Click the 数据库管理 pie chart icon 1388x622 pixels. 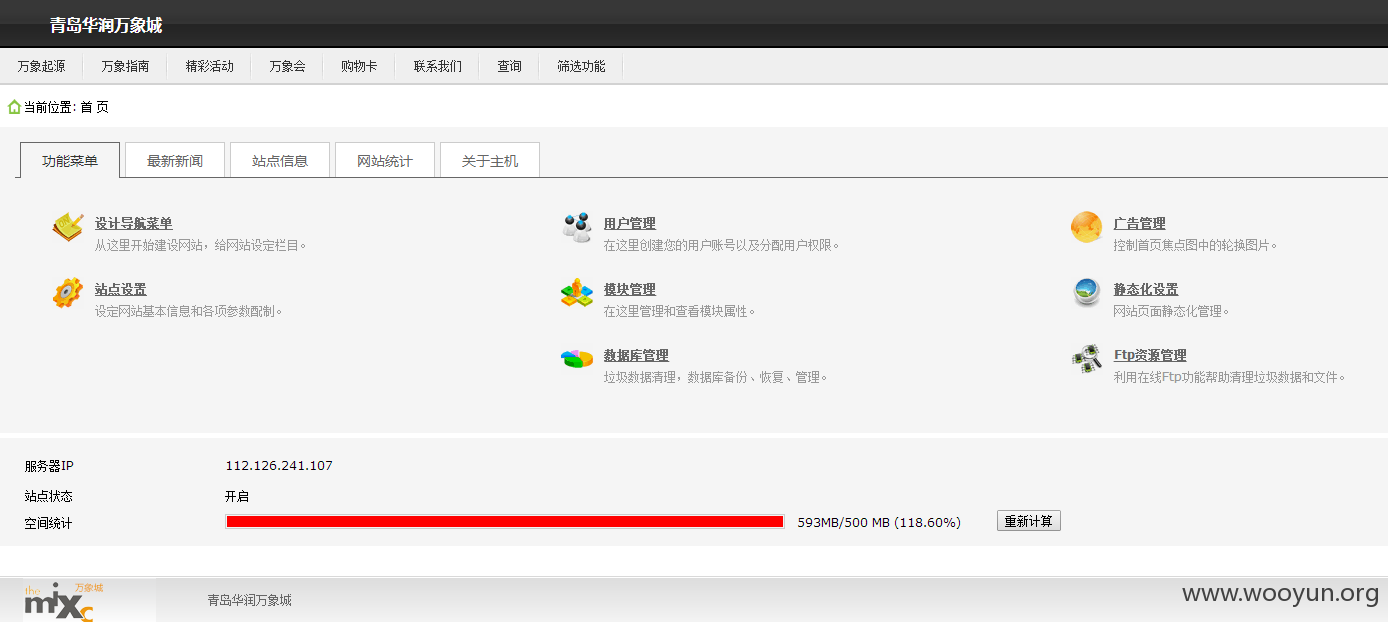(x=576, y=359)
